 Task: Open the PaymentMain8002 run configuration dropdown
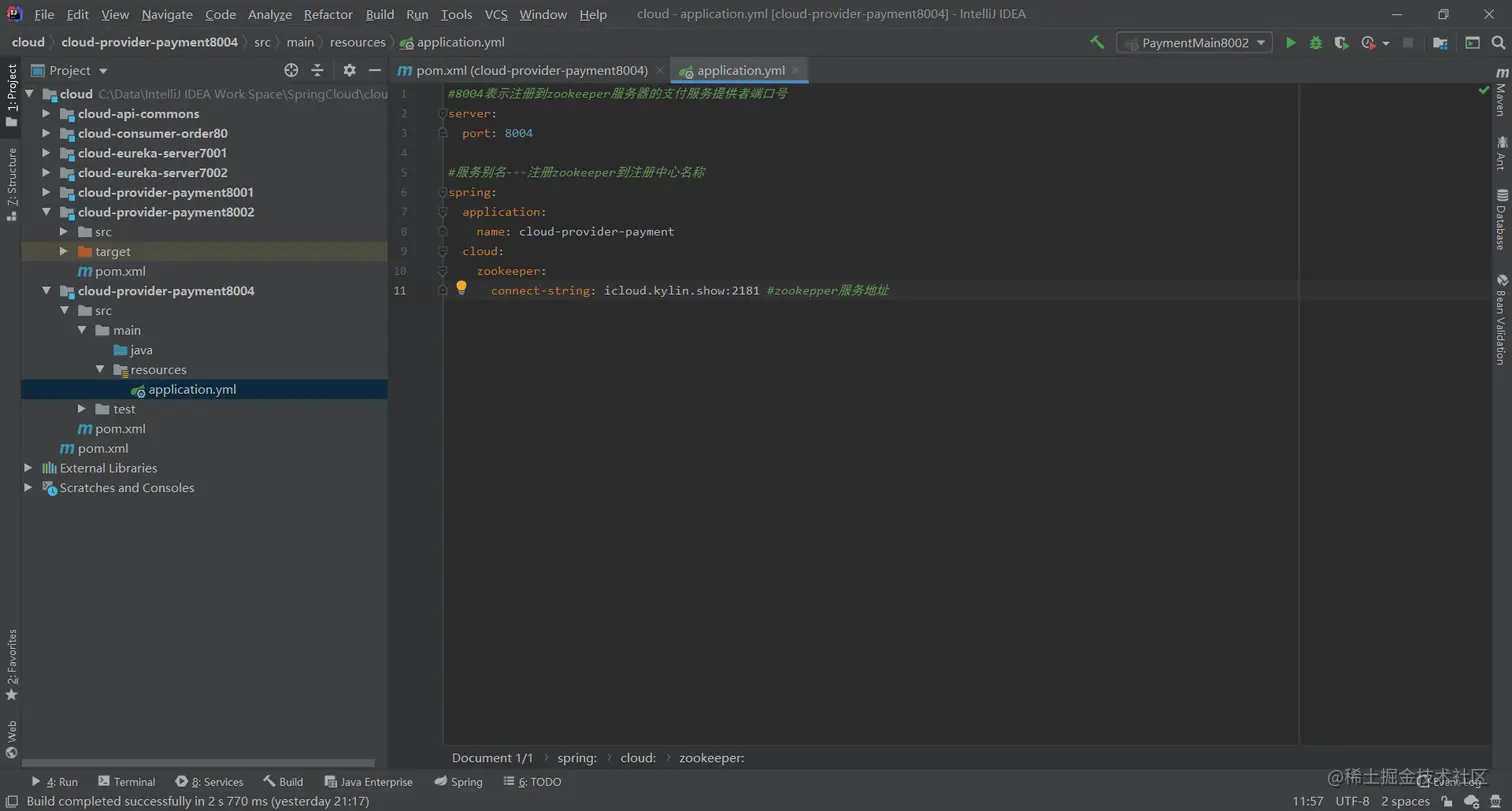[x=1194, y=43]
